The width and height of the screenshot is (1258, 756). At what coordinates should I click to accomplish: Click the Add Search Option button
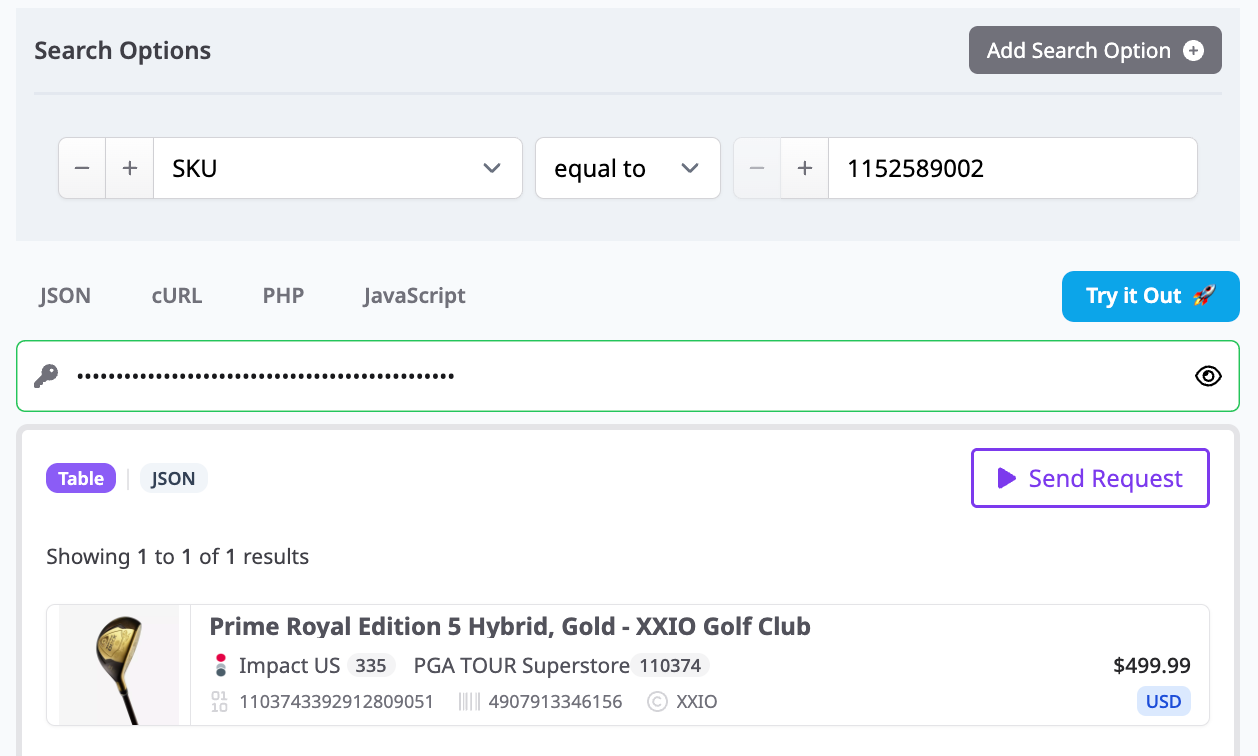click(x=1095, y=50)
